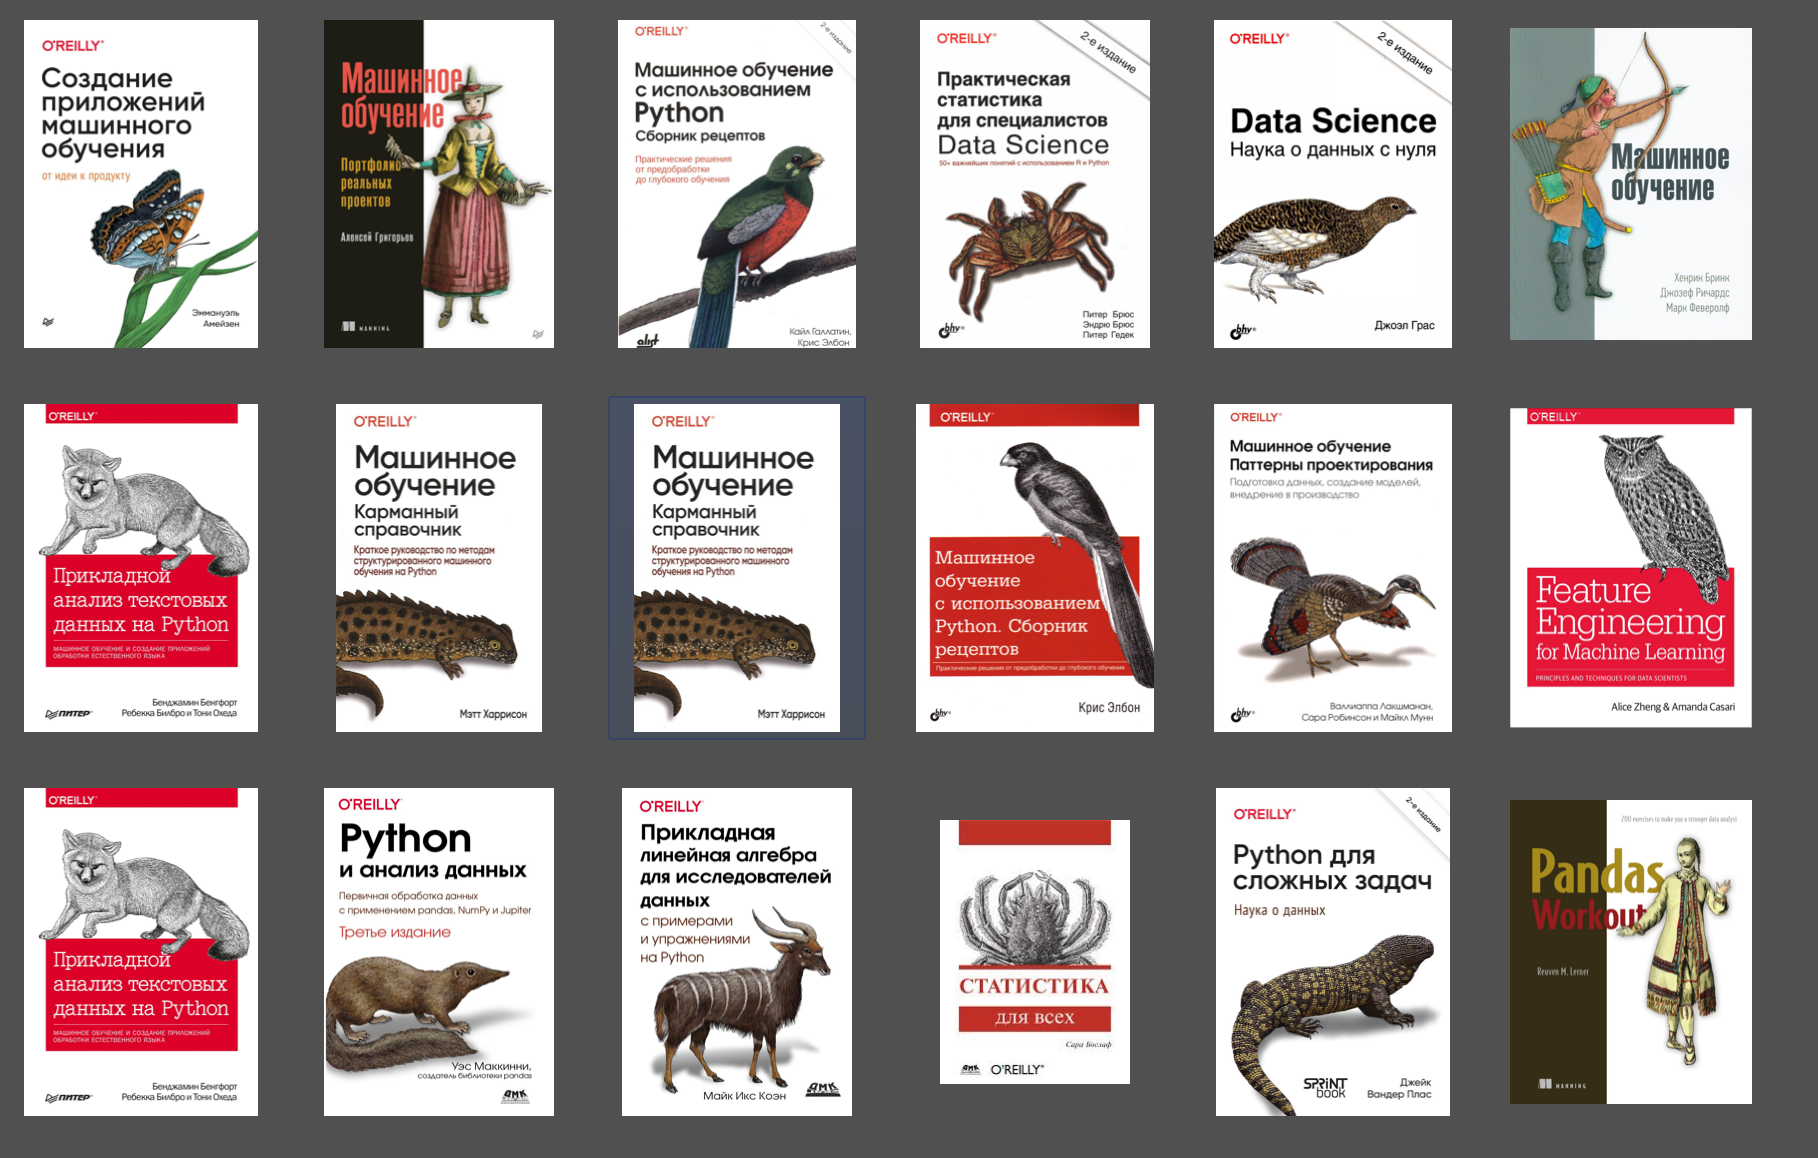This screenshot has height=1158, width=1818.
Task: Open white Сборник рецептов cover by Кайл Галлатин
Action: click(x=737, y=184)
